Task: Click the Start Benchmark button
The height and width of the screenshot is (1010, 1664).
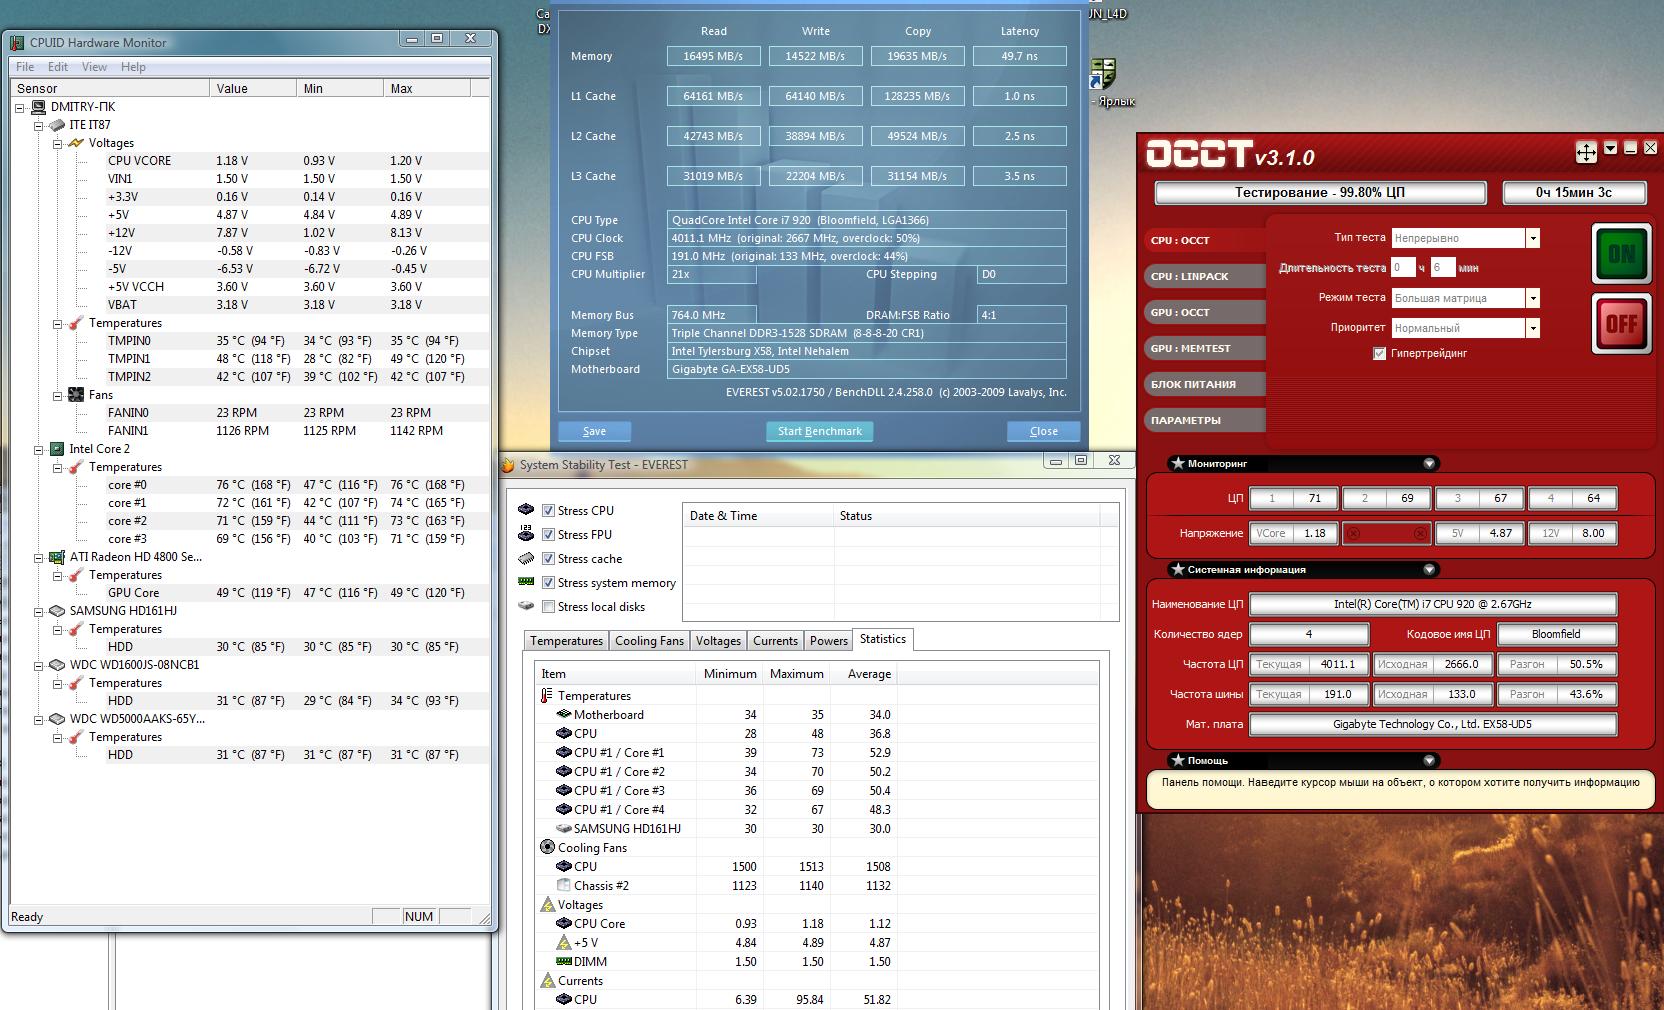Action: click(x=819, y=431)
